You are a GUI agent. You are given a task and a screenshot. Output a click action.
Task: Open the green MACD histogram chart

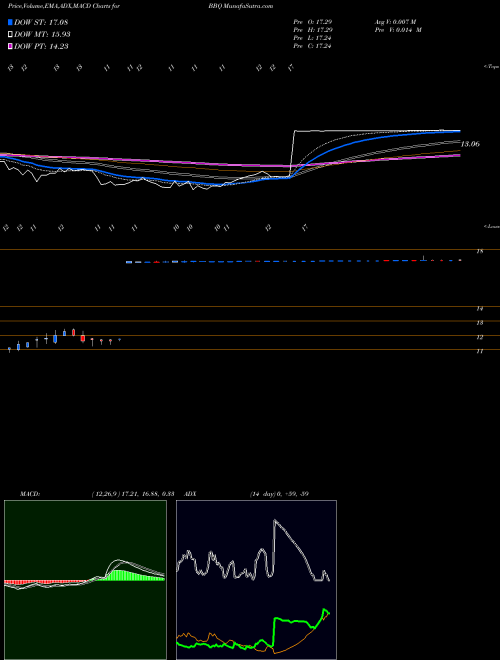click(85, 580)
